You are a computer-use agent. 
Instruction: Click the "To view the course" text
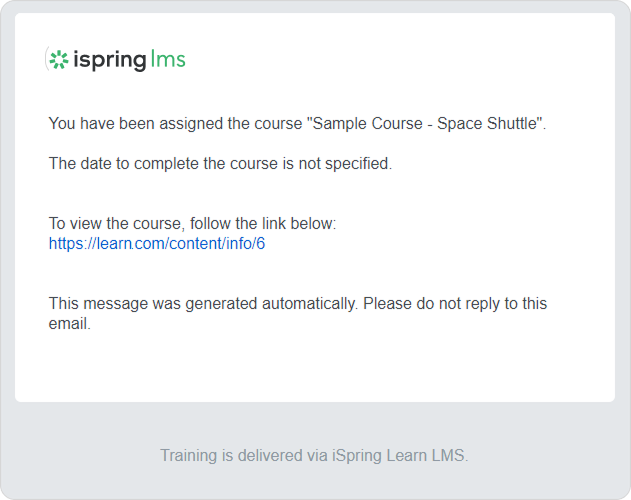109,224
